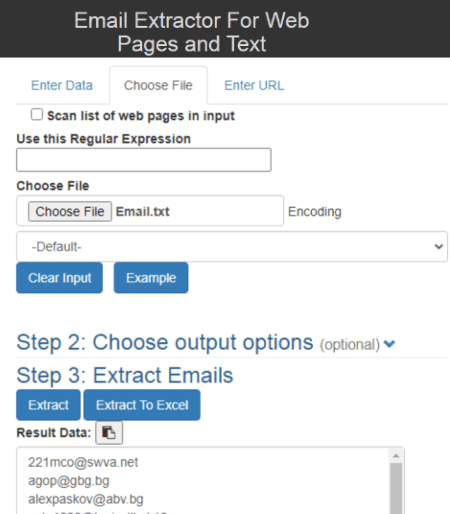Open the Enter URL tab

pyautogui.click(x=254, y=85)
